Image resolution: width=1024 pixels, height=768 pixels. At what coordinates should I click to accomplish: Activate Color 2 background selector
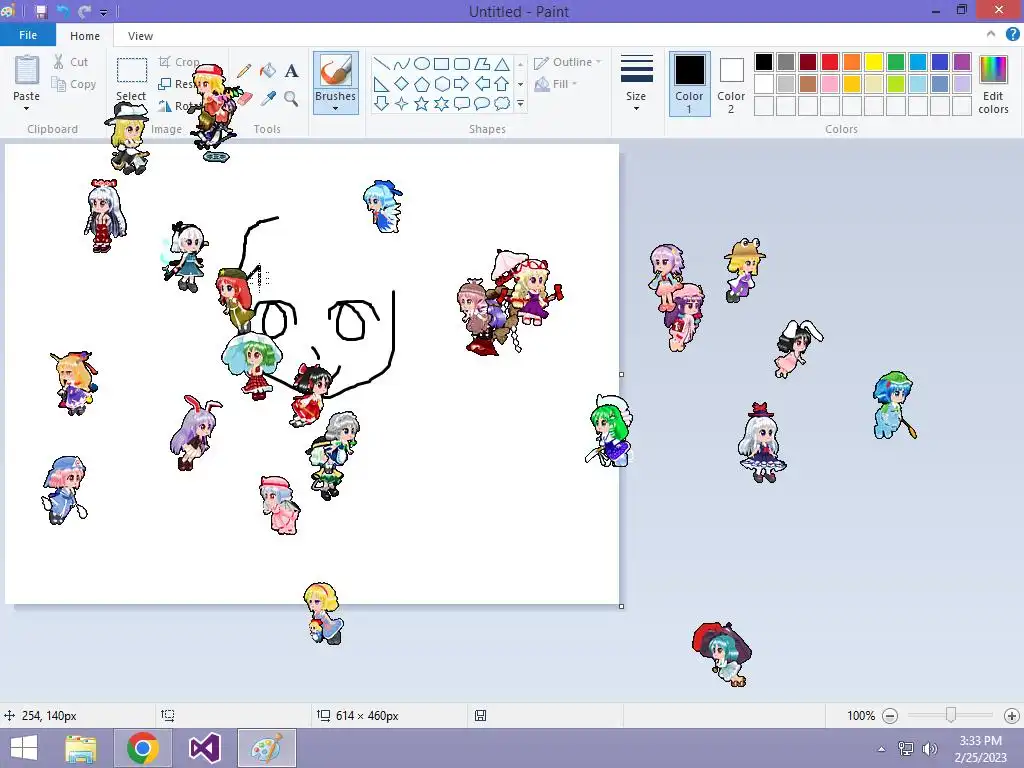[x=731, y=84]
